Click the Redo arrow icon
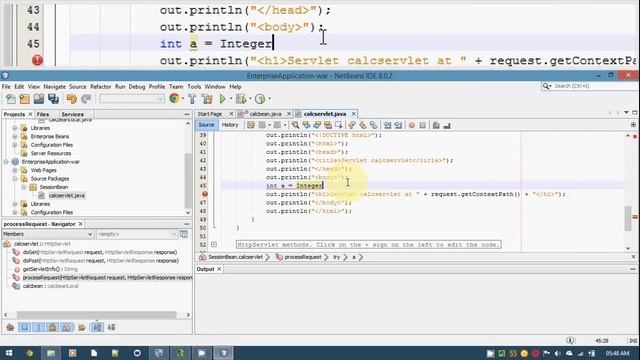Image resolution: width=640 pixels, height=360 pixels. tap(86, 99)
